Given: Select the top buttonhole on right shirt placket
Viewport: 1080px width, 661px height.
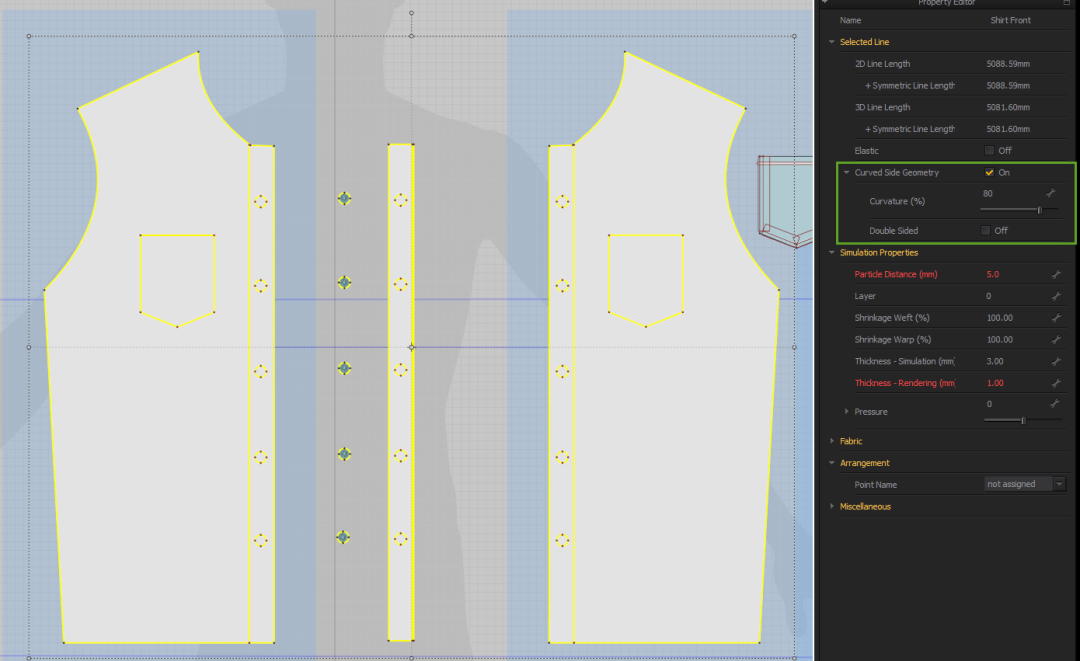Looking at the screenshot, I should [x=562, y=201].
